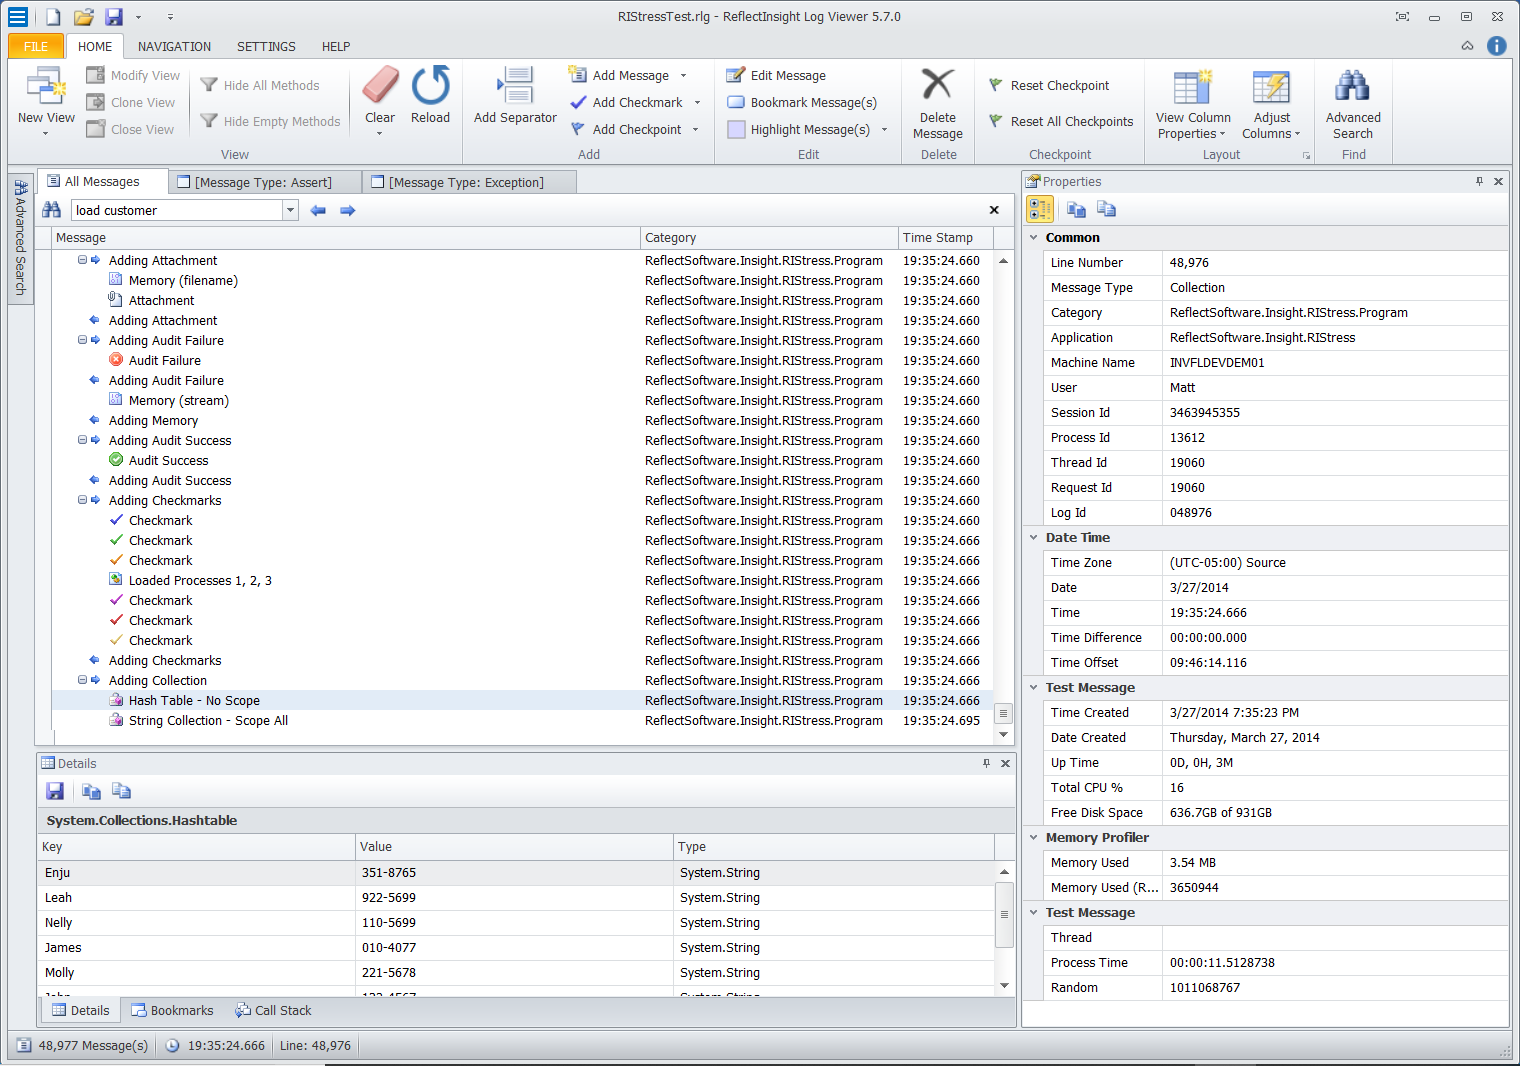Image resolution: width=1520 pixels, height=1066 pixels.
Task: Open Adjust Columns layout tool
Action: click(x=1271, y=103)
